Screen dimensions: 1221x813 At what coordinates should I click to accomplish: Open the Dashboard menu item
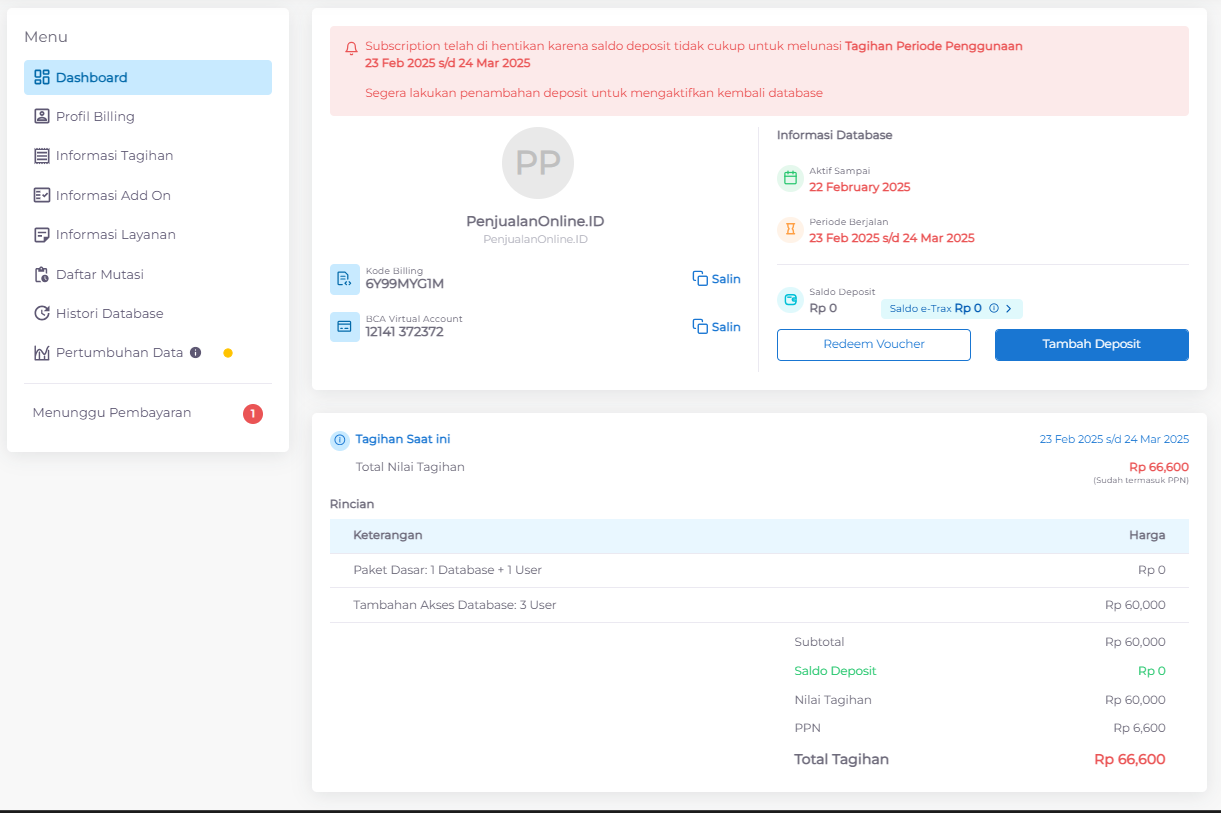click(148, 78)
